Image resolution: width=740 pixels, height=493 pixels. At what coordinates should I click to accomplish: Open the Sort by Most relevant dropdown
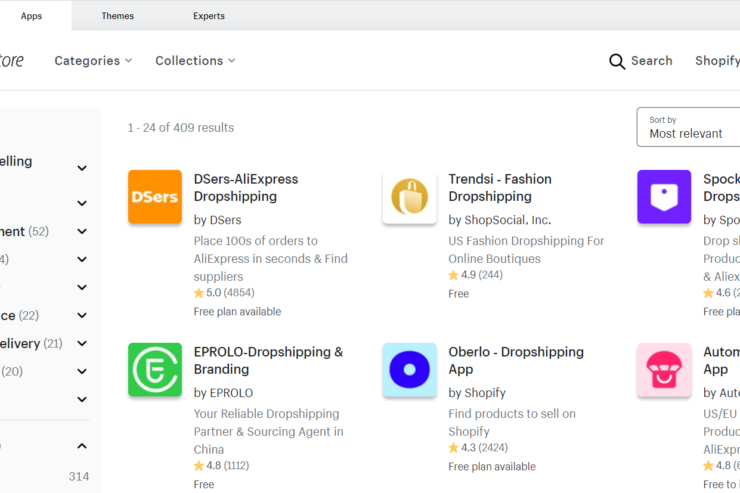[x=690, y=127]
